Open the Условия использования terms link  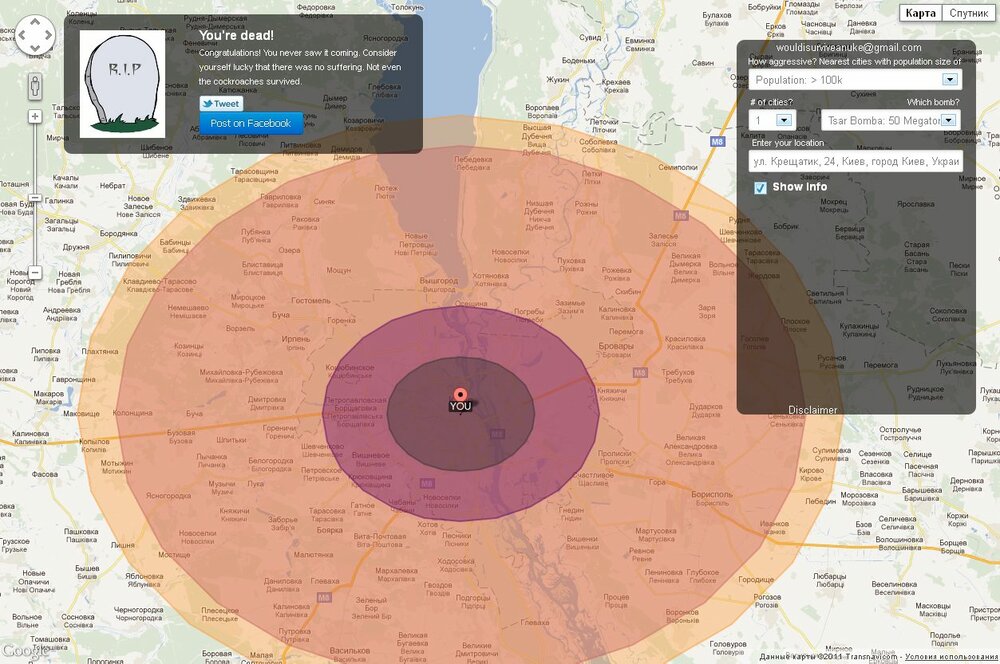(951, 656)
